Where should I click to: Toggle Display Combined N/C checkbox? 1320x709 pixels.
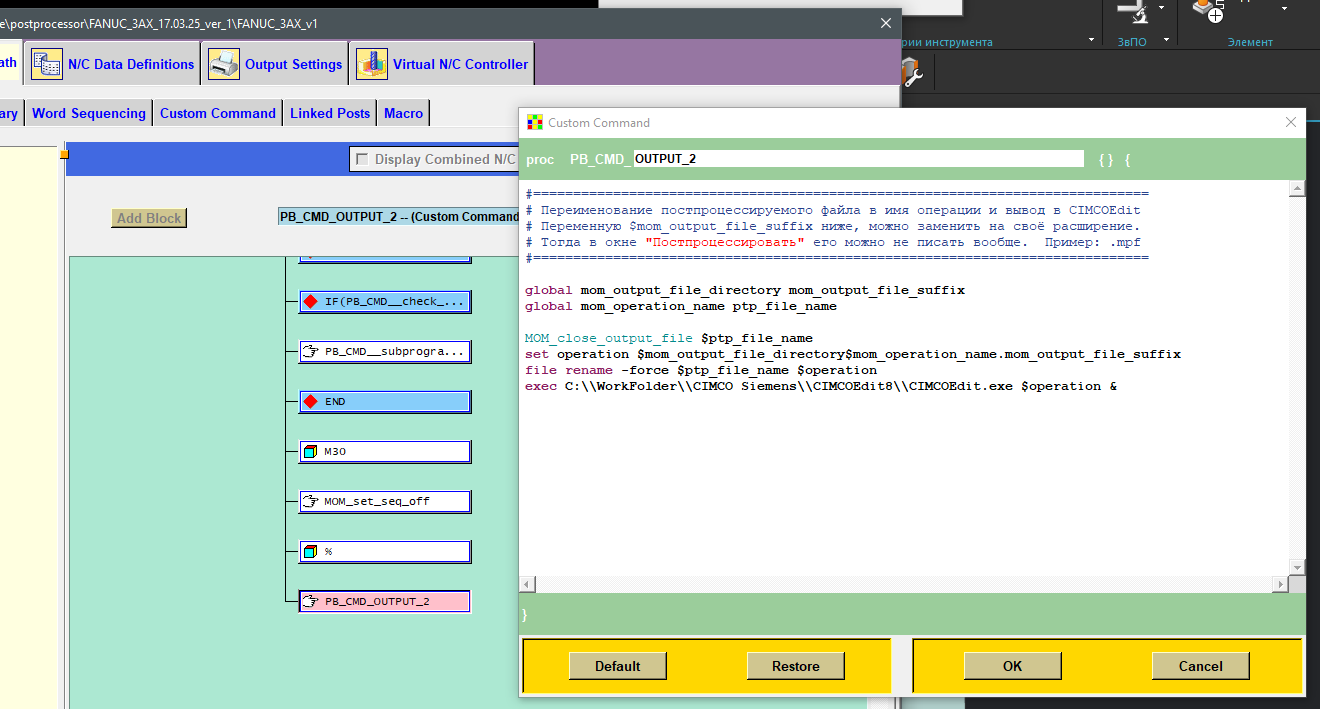tap(362, 159)
